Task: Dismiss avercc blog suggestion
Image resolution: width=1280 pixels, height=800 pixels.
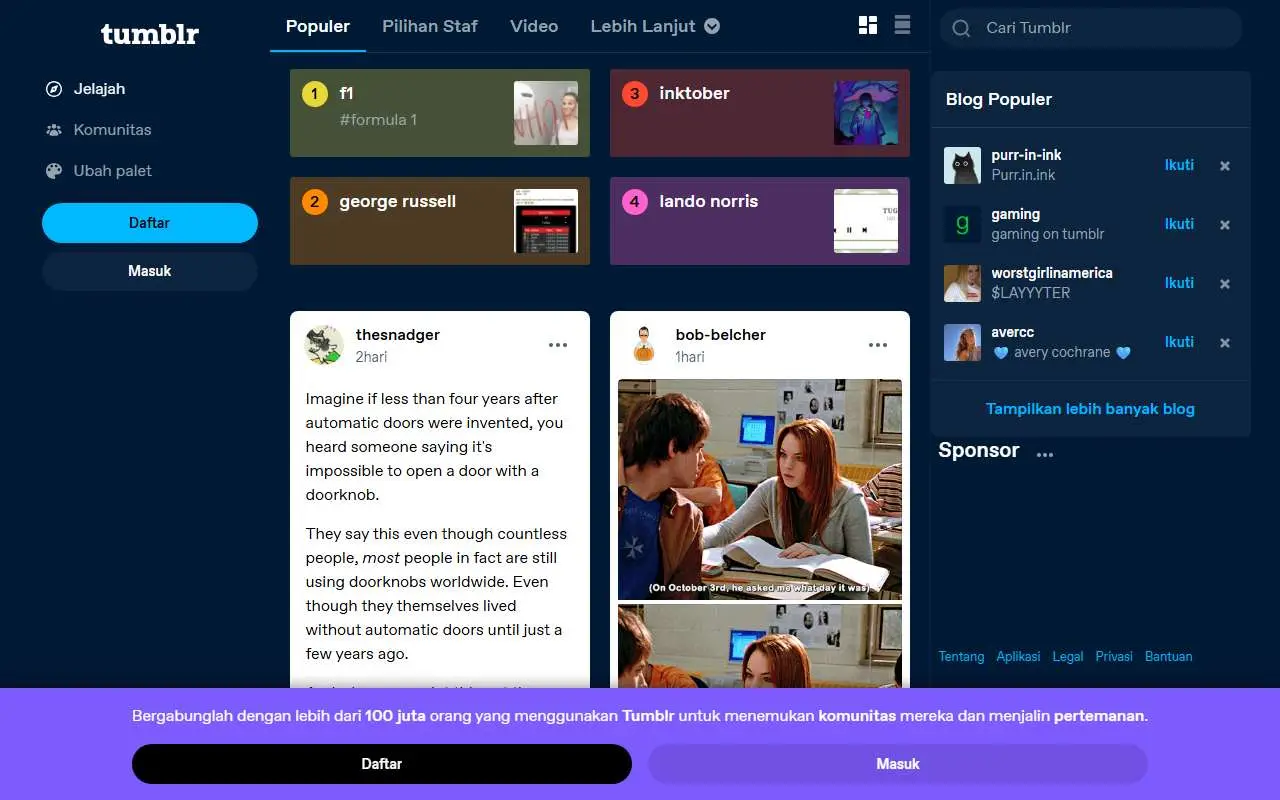Action: coord(1225,343)
